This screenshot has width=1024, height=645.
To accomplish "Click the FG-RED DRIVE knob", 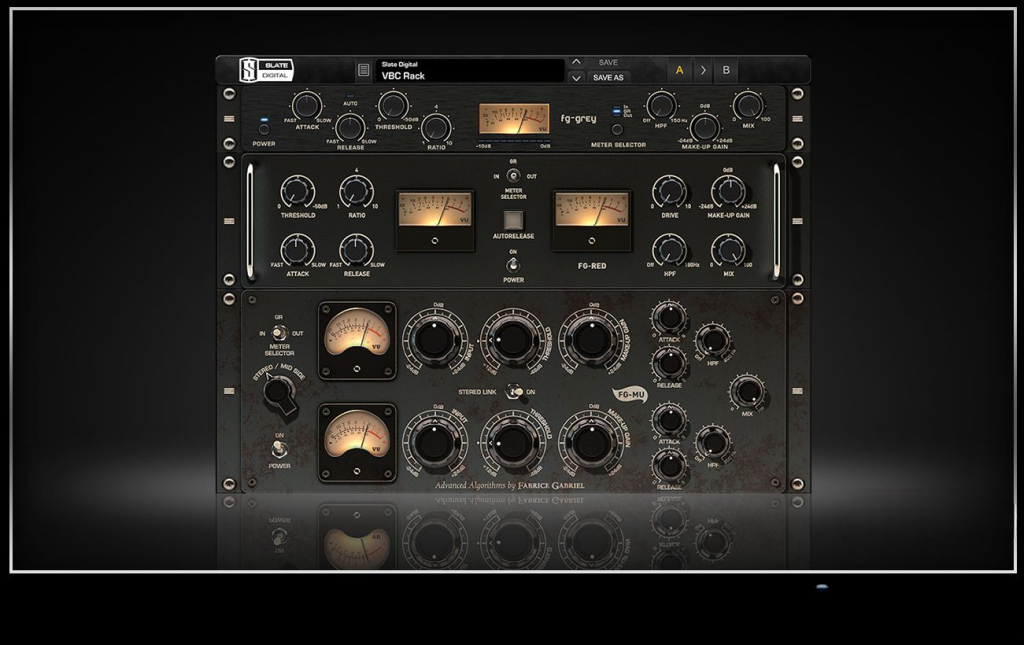I will coord(669,192).
